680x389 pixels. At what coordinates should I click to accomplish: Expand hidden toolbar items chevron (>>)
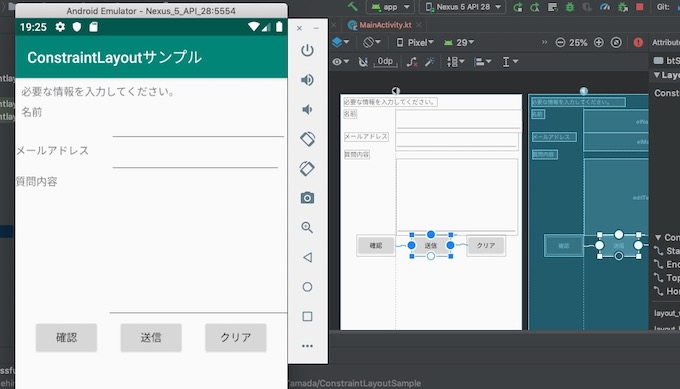click(544, 42)
